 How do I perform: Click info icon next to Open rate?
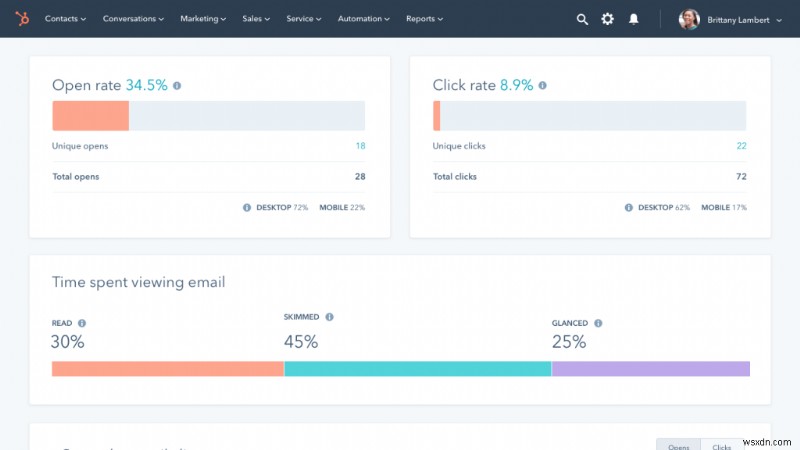click(177, 86)
